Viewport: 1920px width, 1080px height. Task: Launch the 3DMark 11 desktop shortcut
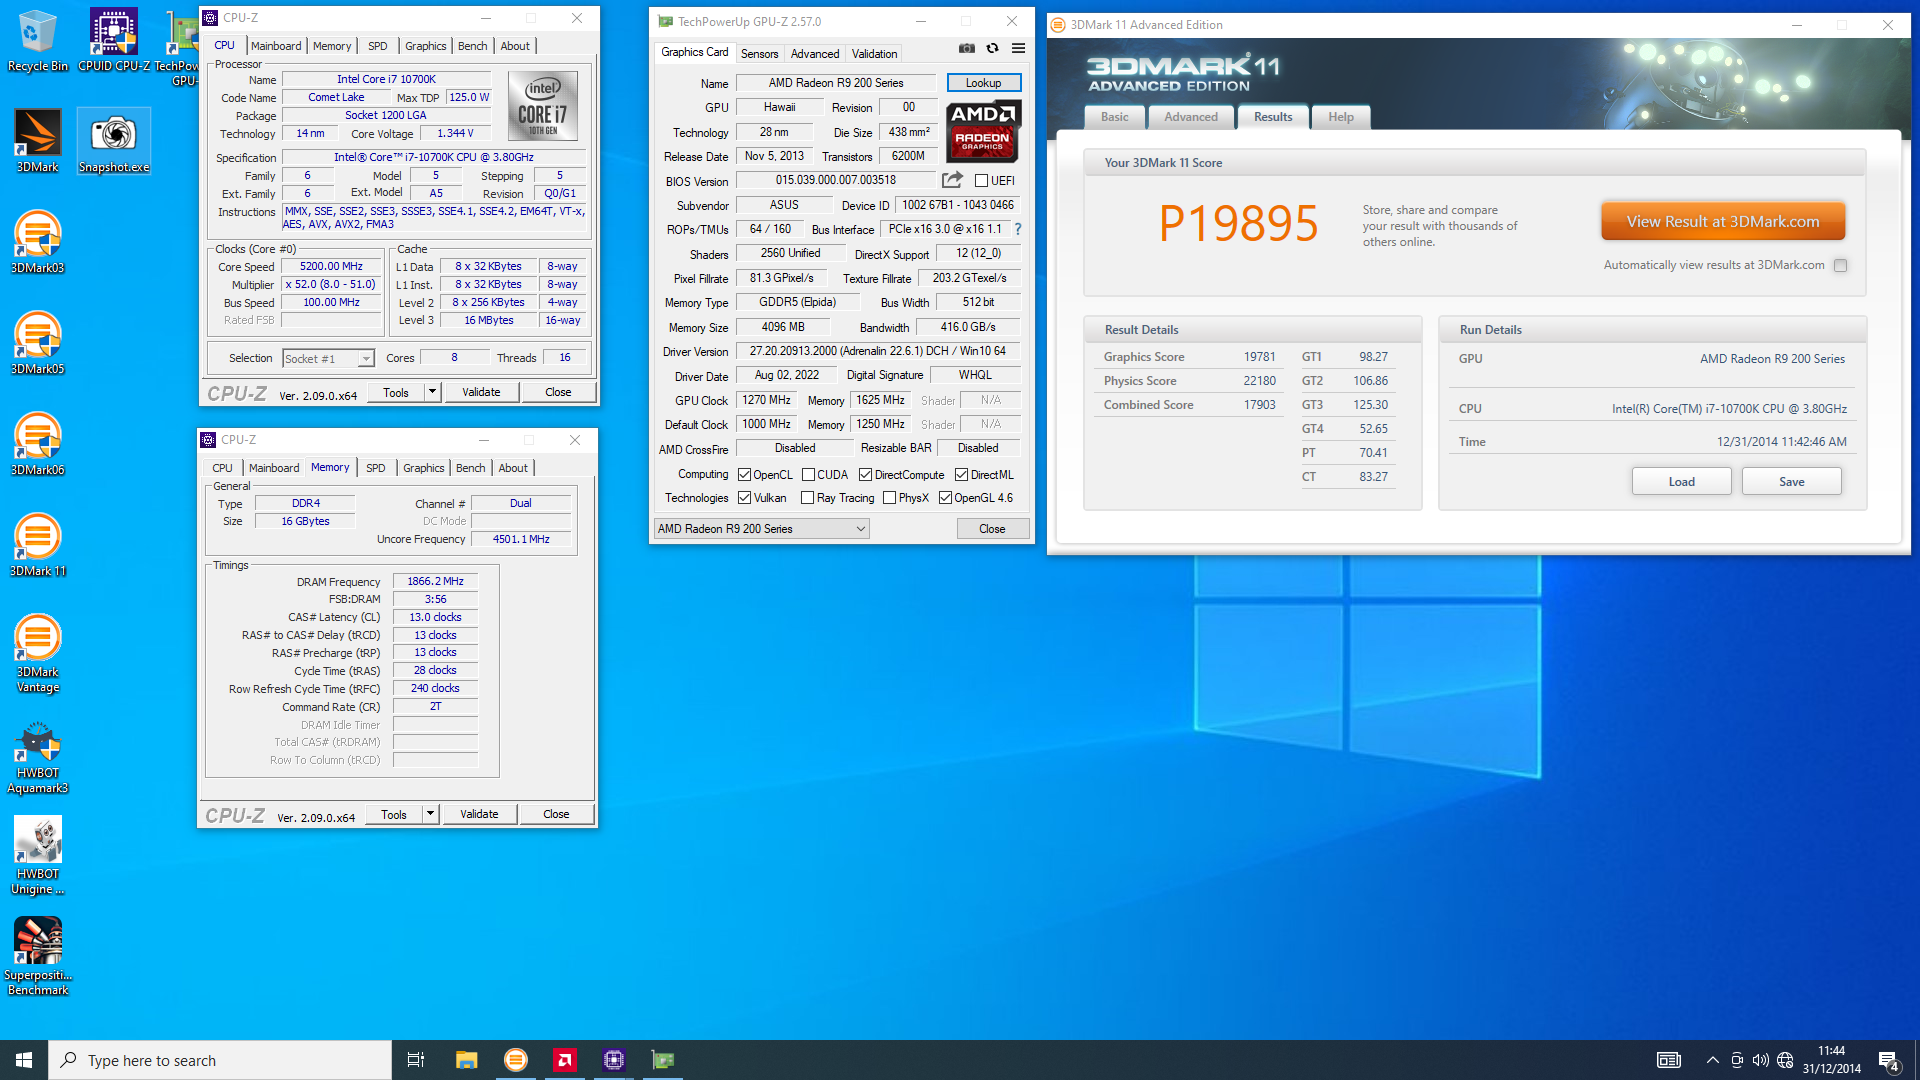point(37,545)
